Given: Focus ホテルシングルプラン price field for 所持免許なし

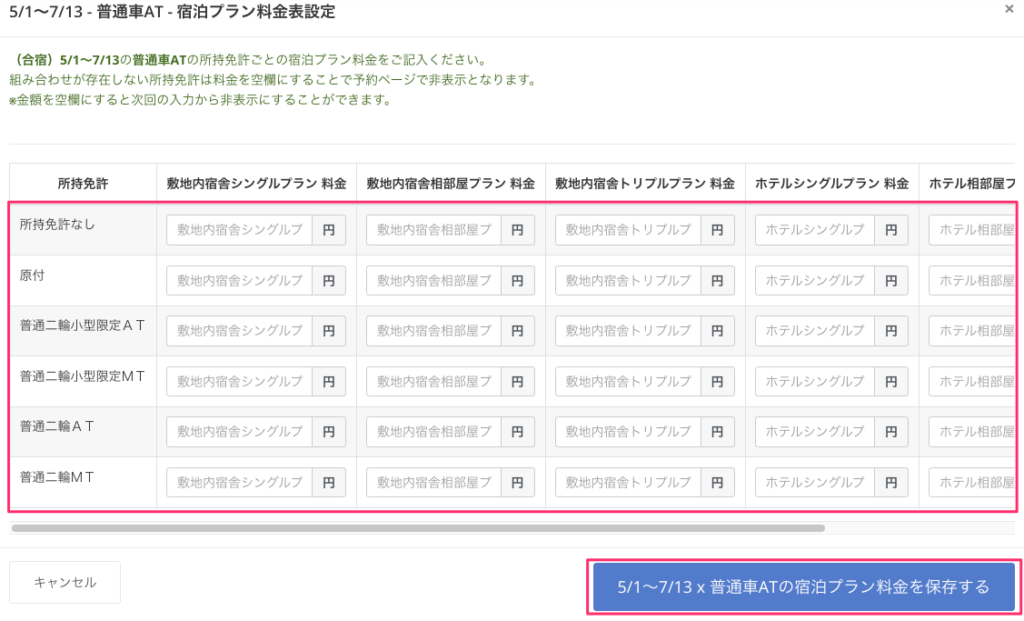Looking at the screenshot, I should pos(815,230).
